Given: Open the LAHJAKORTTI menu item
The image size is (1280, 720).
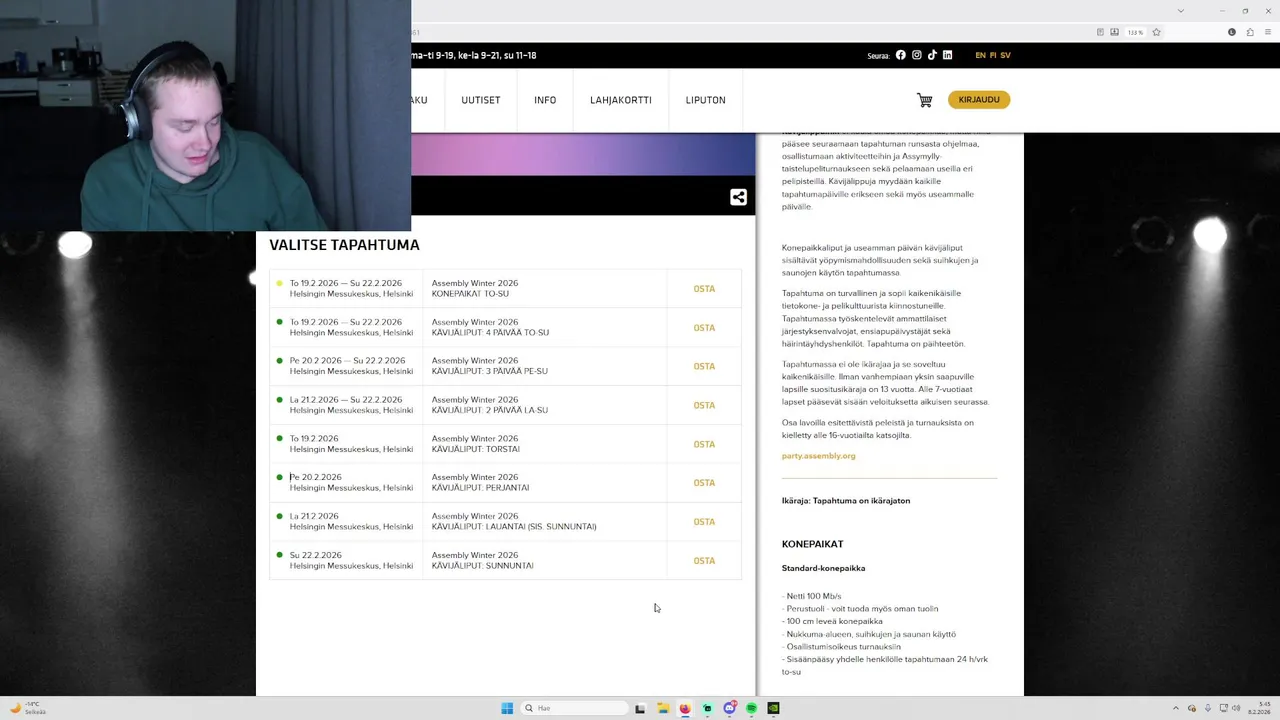Looking at the screenshot, I should [621, 100].
